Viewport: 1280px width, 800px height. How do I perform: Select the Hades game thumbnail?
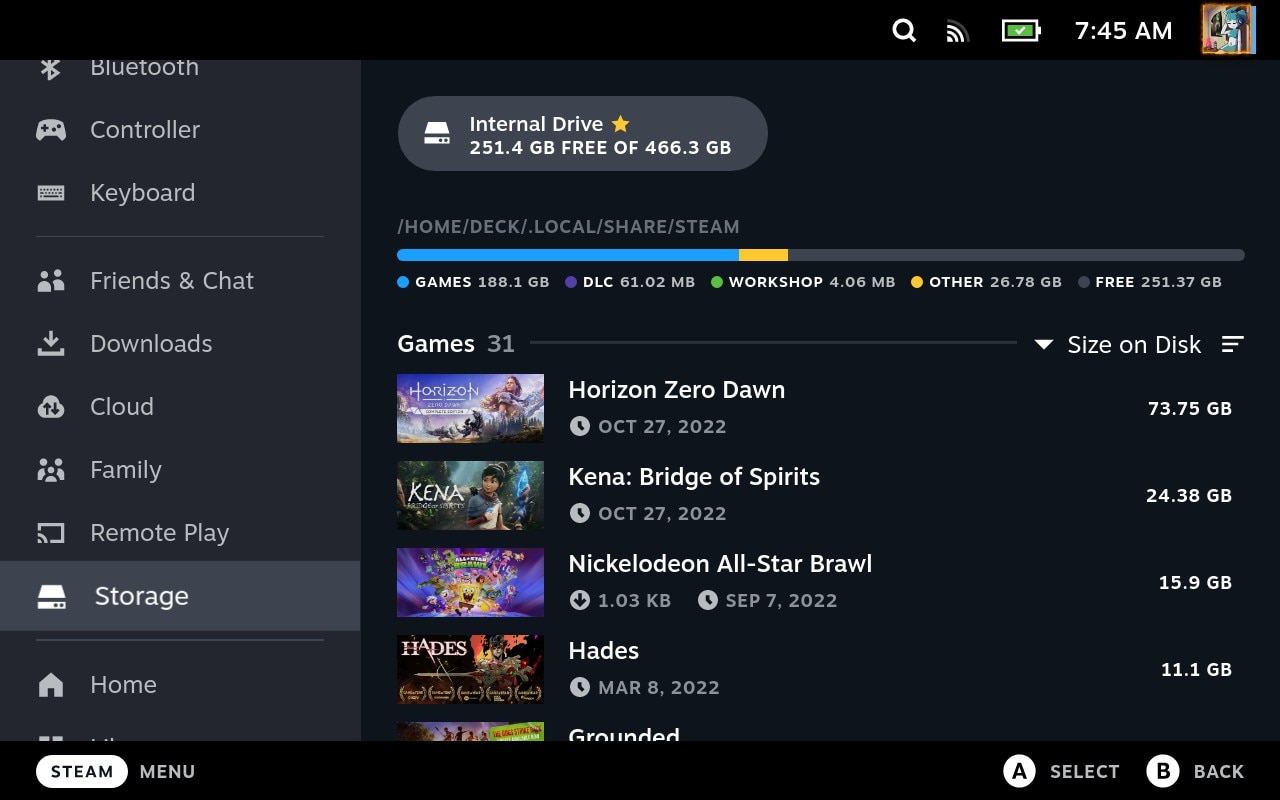pyautogui.click(x=470, y=669)
